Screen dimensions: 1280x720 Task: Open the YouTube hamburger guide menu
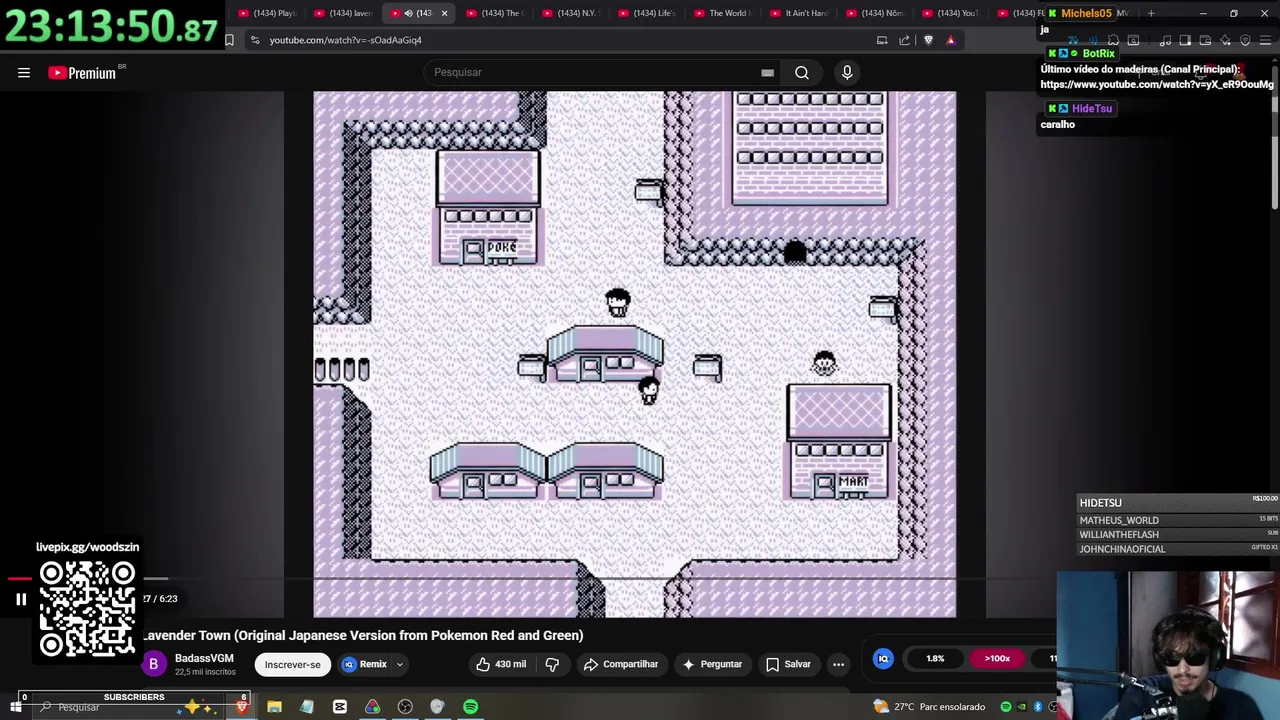point(24,72)
